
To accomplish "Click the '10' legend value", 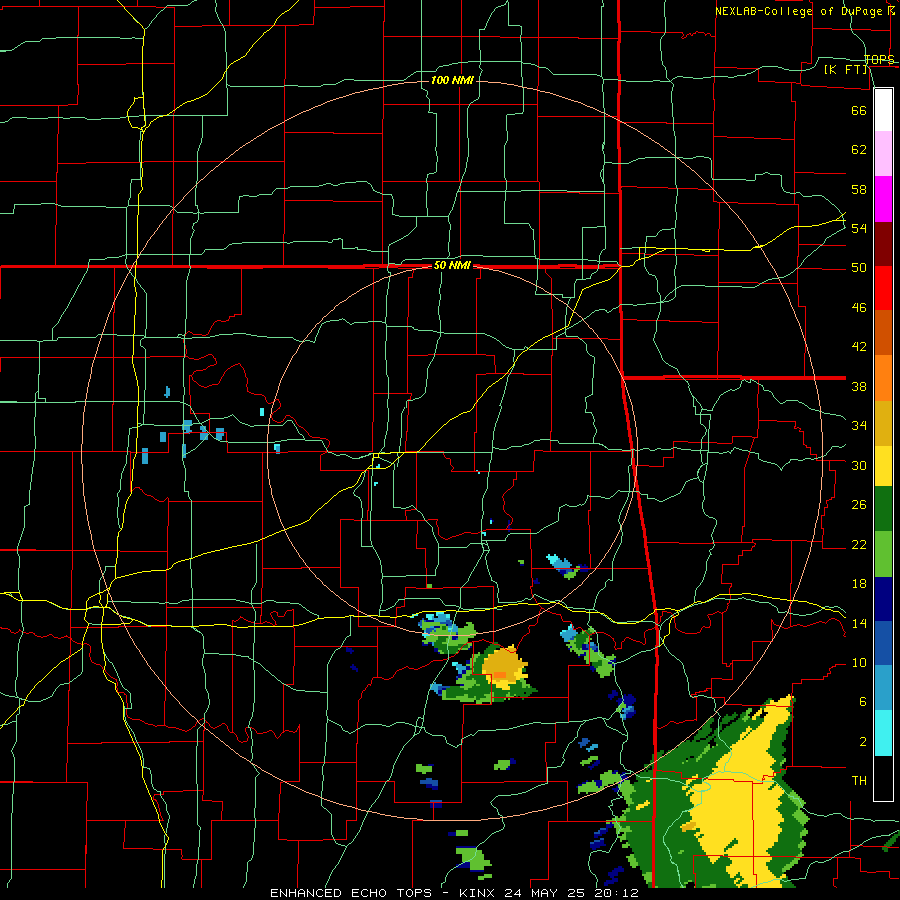I will tap(859, 663).
